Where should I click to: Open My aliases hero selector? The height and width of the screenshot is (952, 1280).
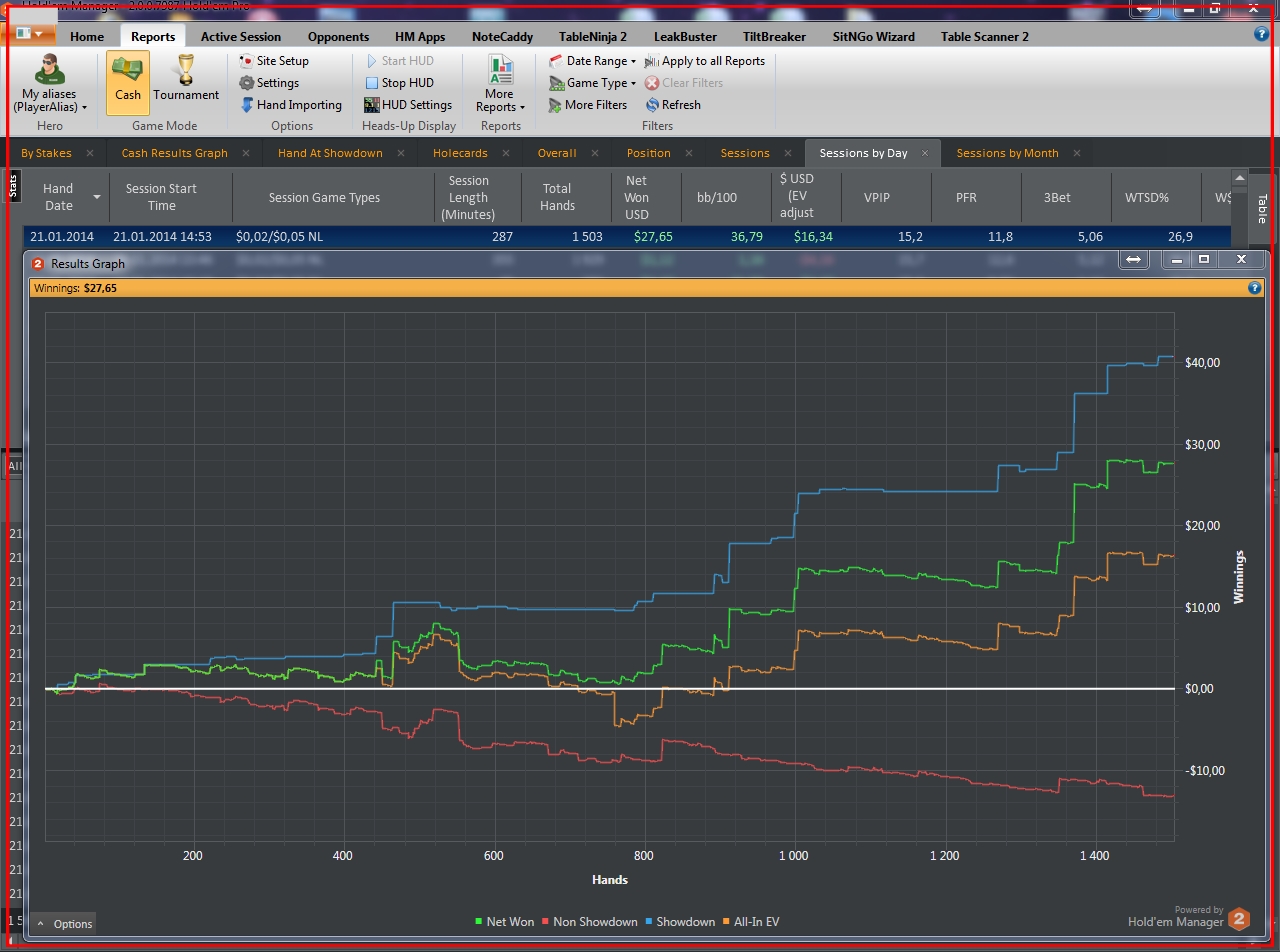(49, 83)
